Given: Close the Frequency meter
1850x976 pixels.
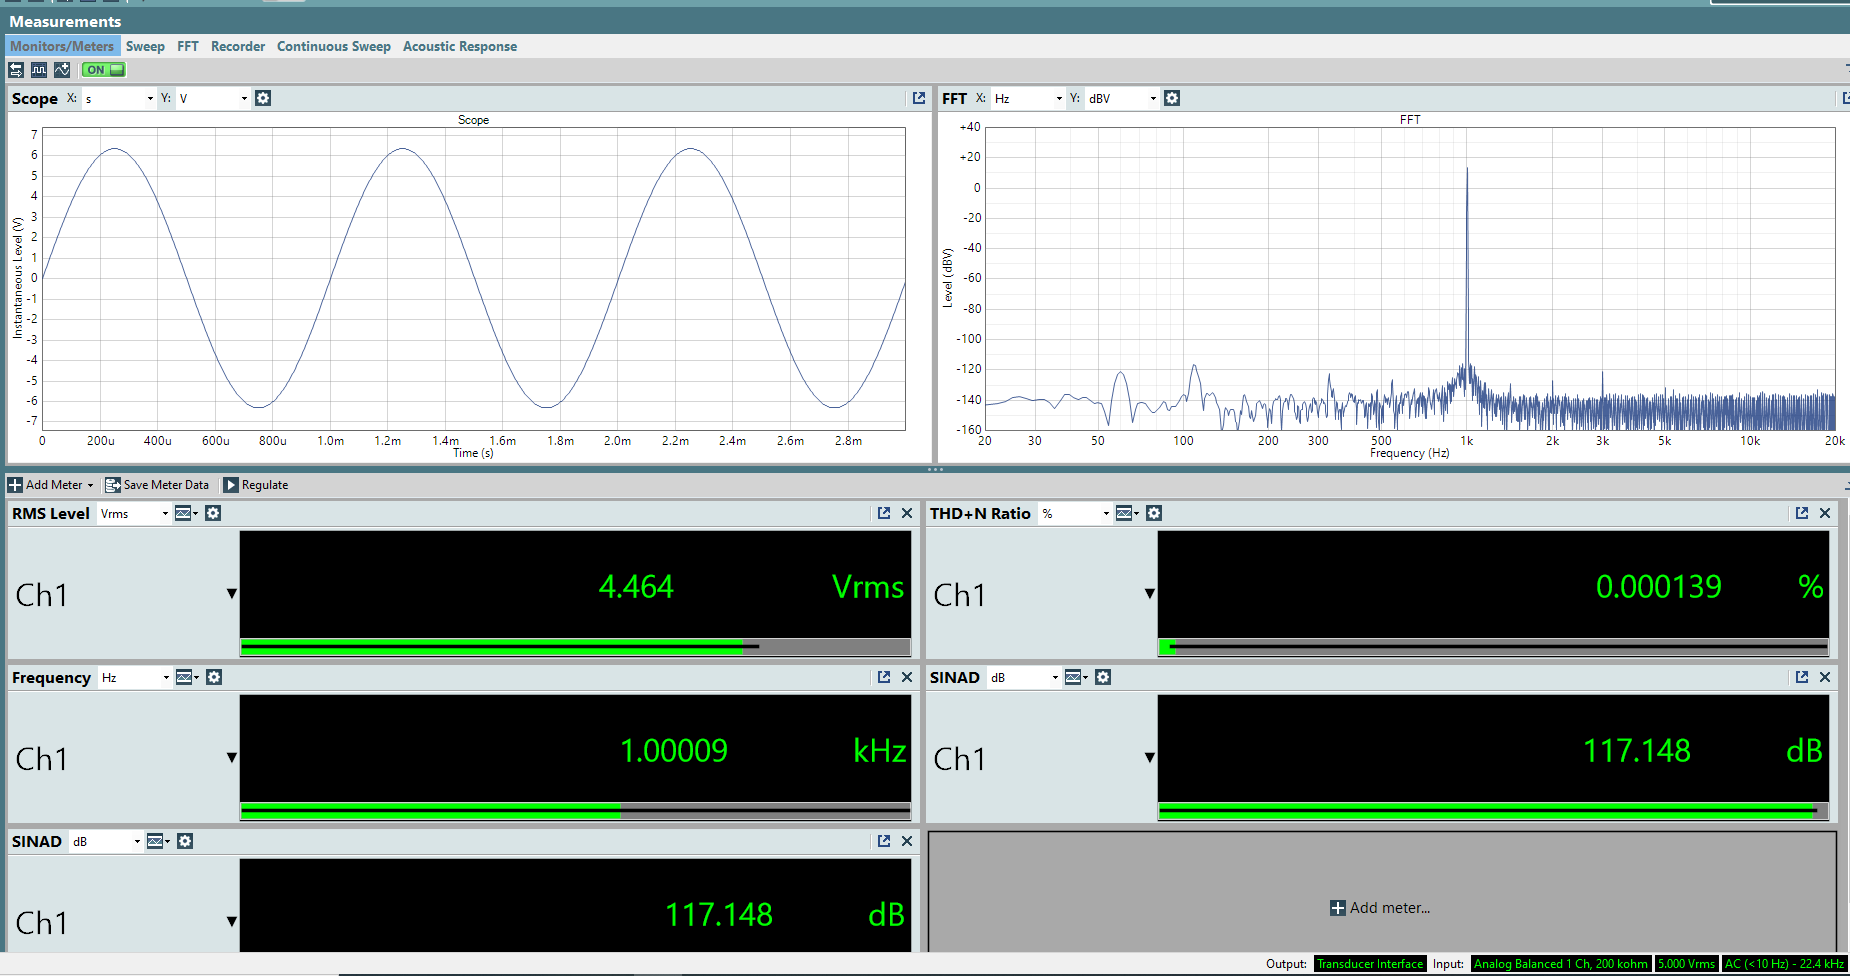Looking at the screenshot, I should 907,677.
